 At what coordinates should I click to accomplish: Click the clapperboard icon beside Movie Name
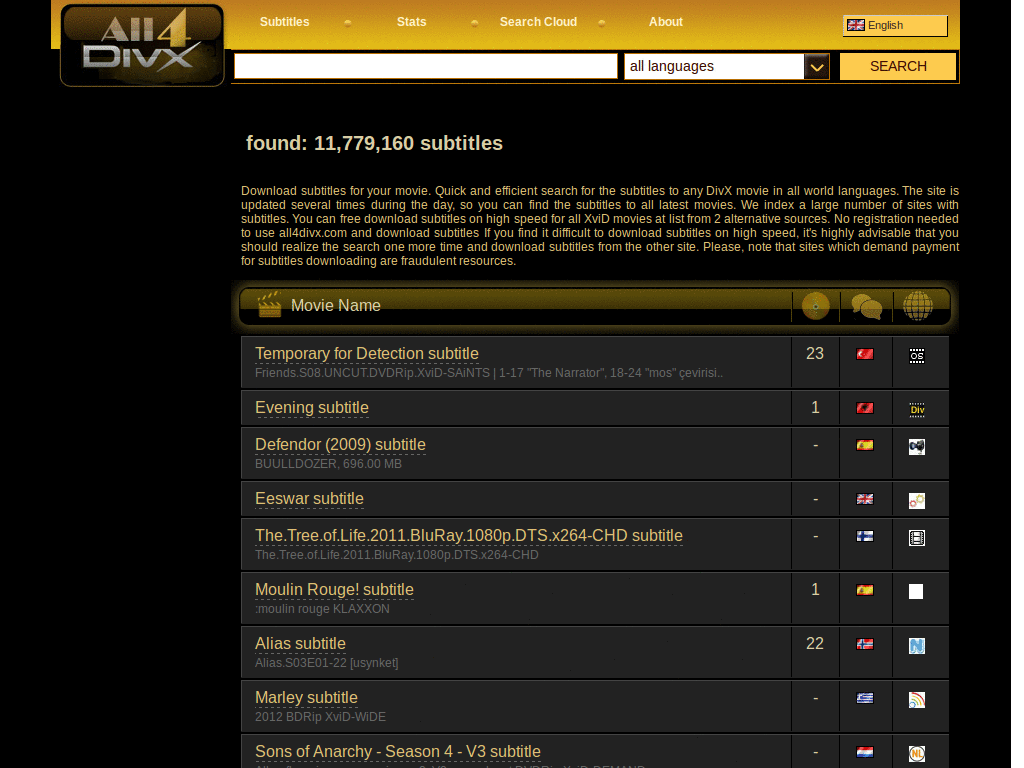[x=269, y=304]
